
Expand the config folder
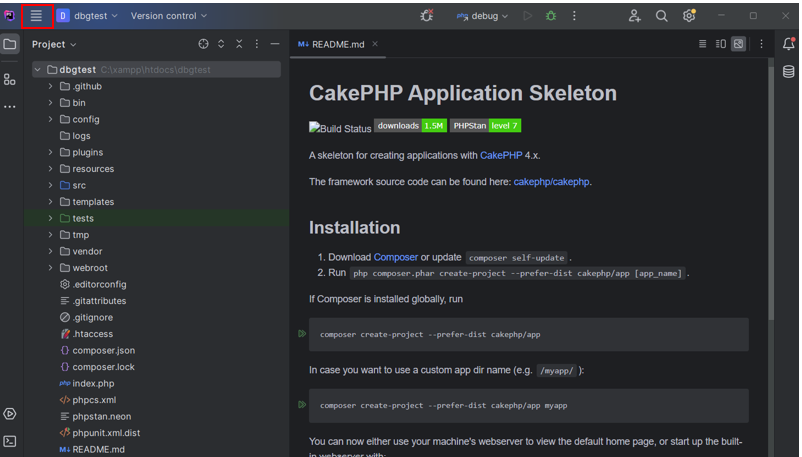[50, 119]
